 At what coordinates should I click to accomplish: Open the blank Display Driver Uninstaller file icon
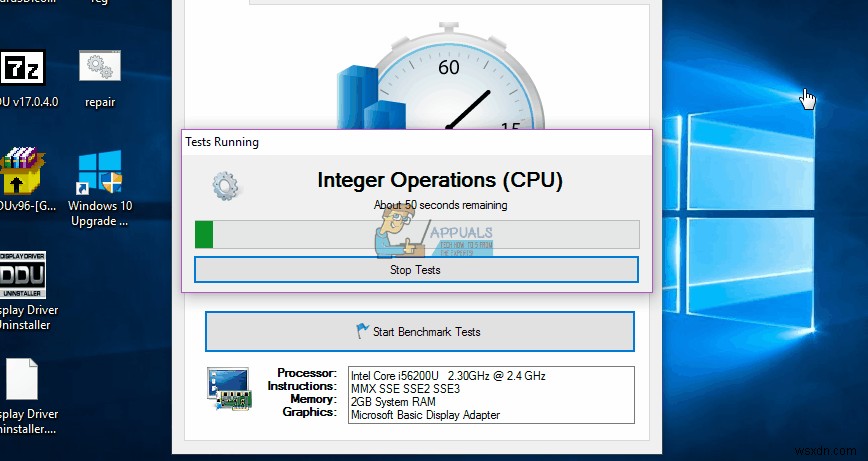point(22,379)
